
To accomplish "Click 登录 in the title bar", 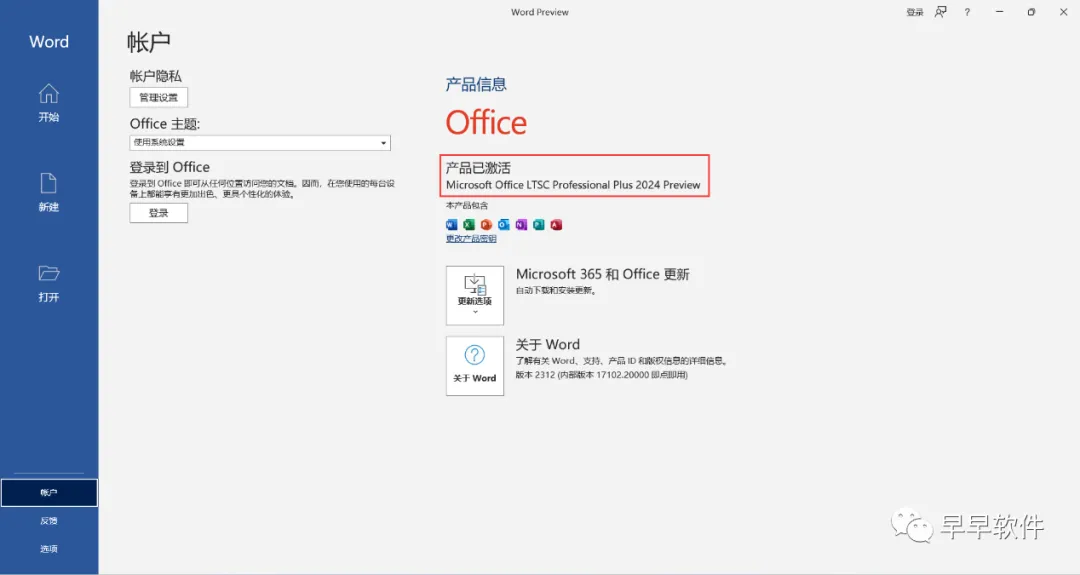I will pyautogui.click(x=915, y=12).
